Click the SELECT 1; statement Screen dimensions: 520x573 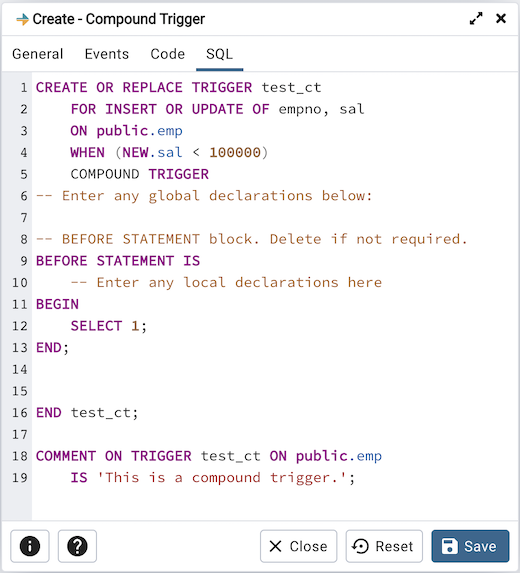click(109, 326)
